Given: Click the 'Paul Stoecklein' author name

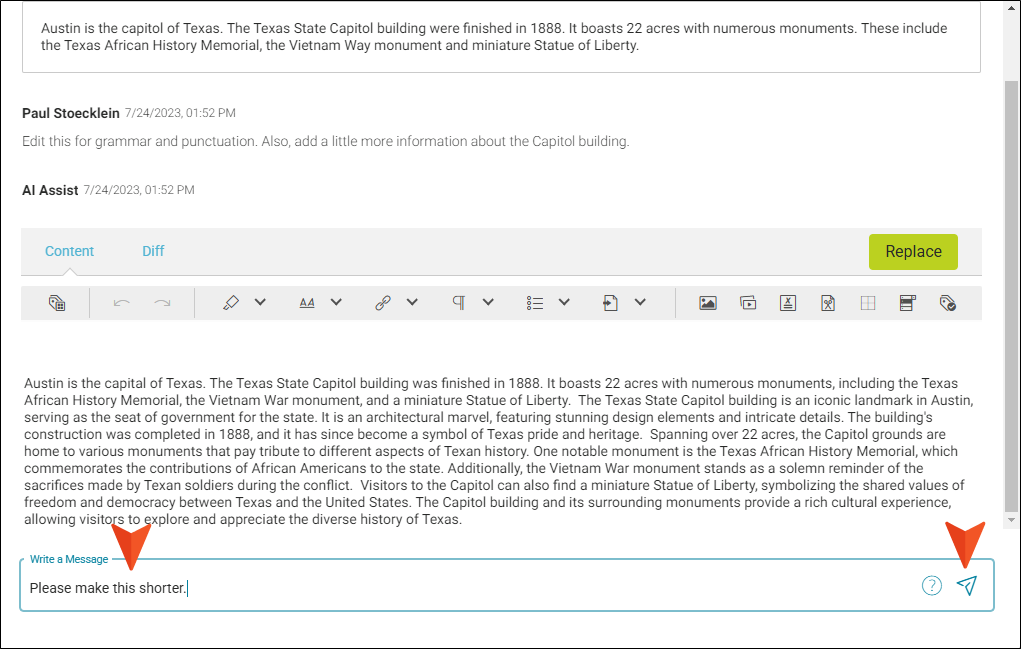Looking at the screenshot, I should pyautogui.click(x=71, y=113).
